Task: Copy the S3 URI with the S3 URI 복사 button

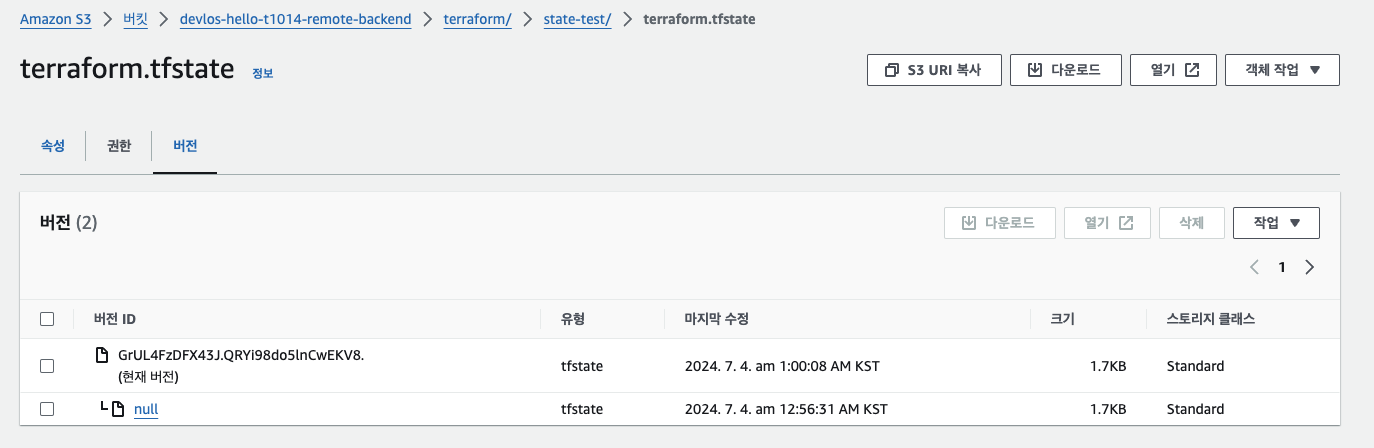Action: tap(934, 70)
